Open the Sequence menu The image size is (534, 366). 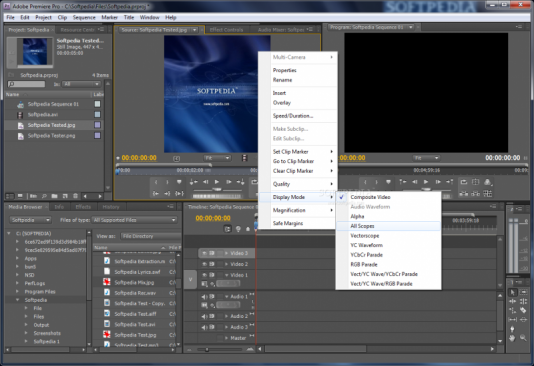(x=84, y=17)
